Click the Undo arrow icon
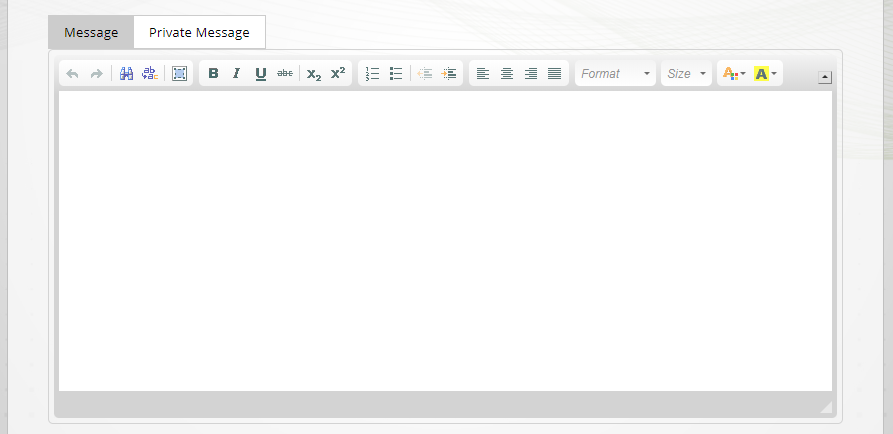Image resolution: width=893 pixels, height=434 pixels. pyautogui.click(x=73, y=74)
